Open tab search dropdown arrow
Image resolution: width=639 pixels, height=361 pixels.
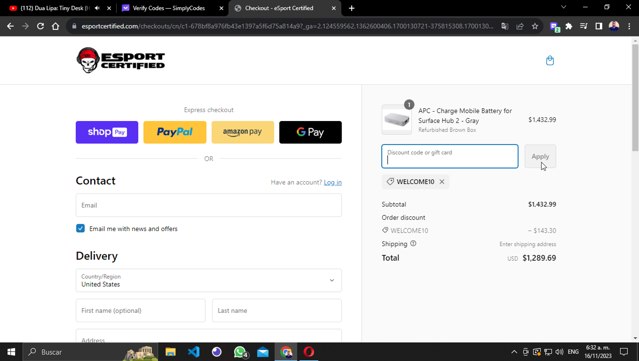pos(564,7)
